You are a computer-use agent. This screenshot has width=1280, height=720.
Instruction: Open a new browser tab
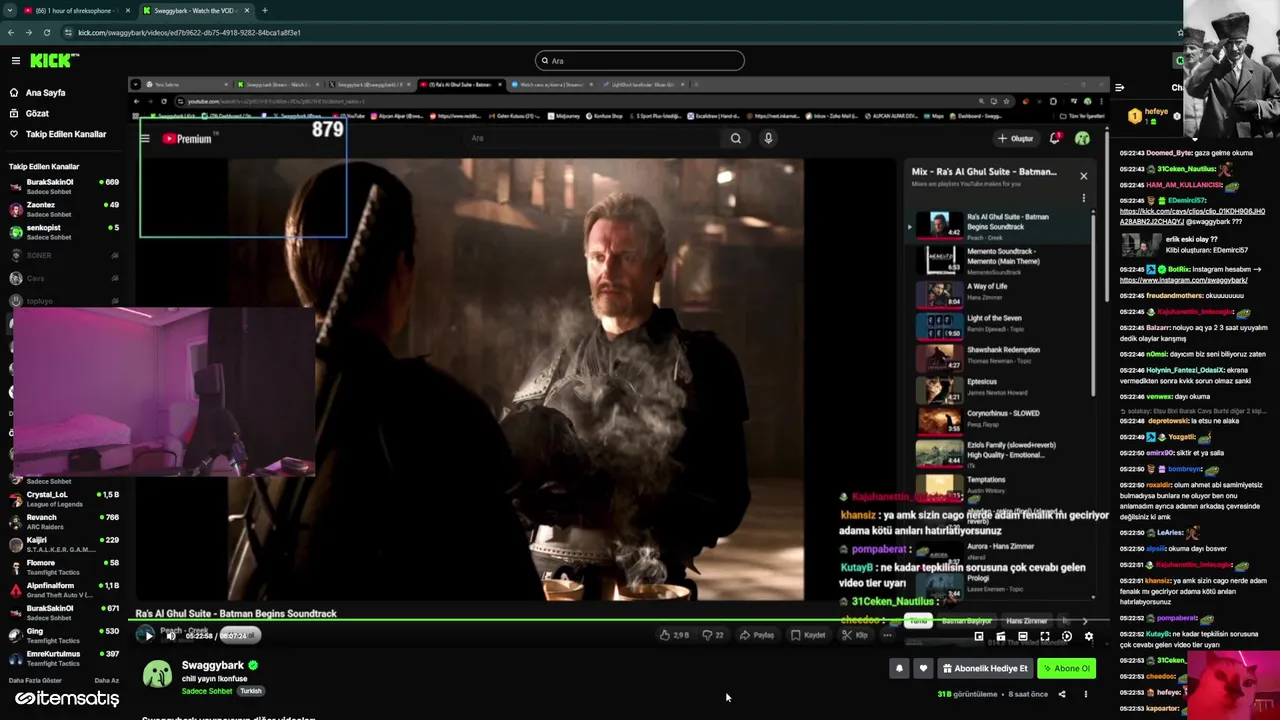pos(264,10)
